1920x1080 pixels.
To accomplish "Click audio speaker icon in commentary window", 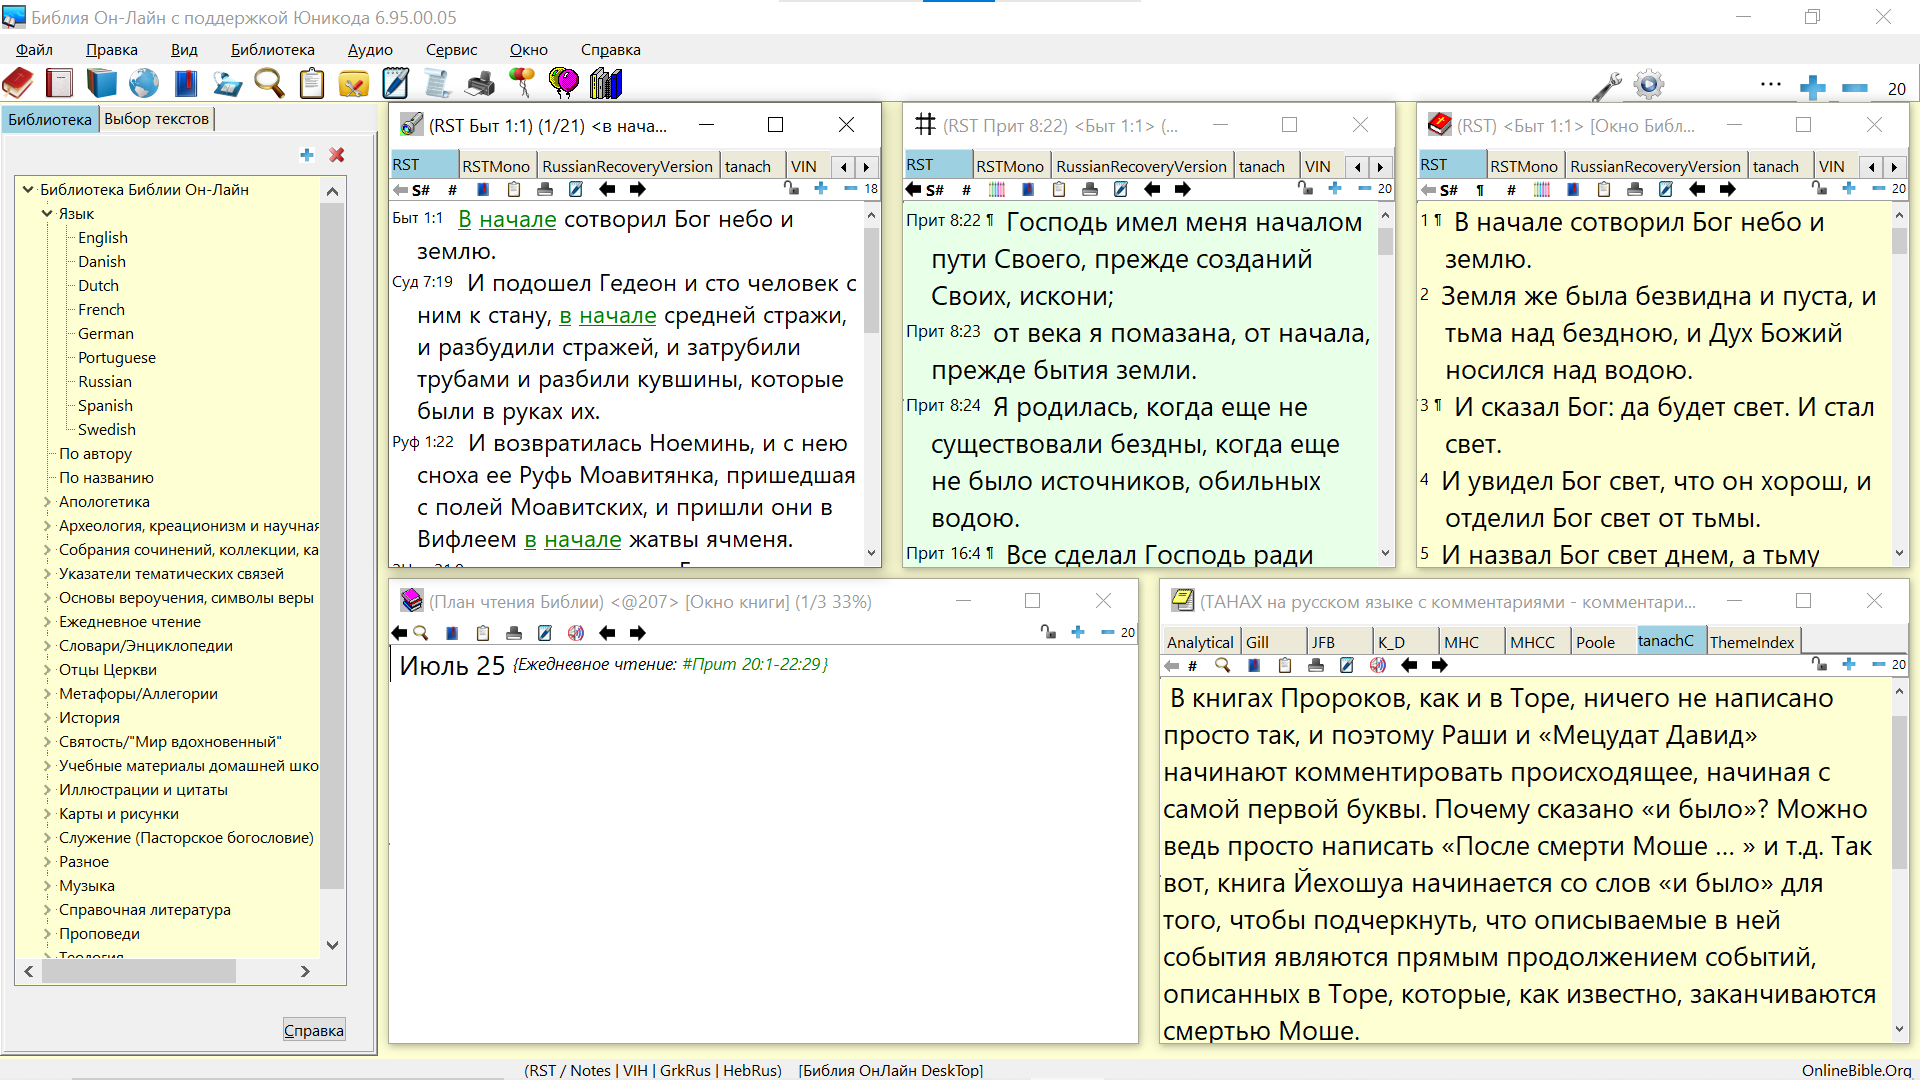I will point(1378,665).
